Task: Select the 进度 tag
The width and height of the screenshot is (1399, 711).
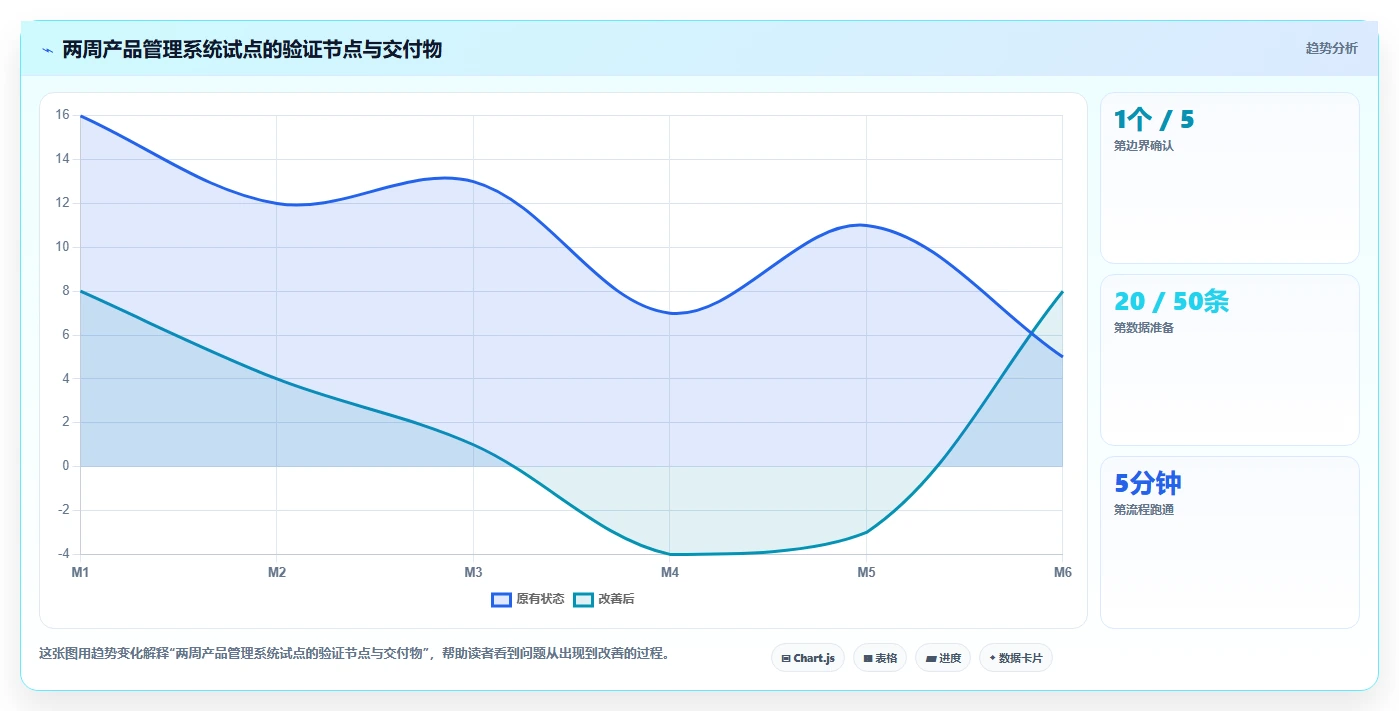Action: (943, 658)
